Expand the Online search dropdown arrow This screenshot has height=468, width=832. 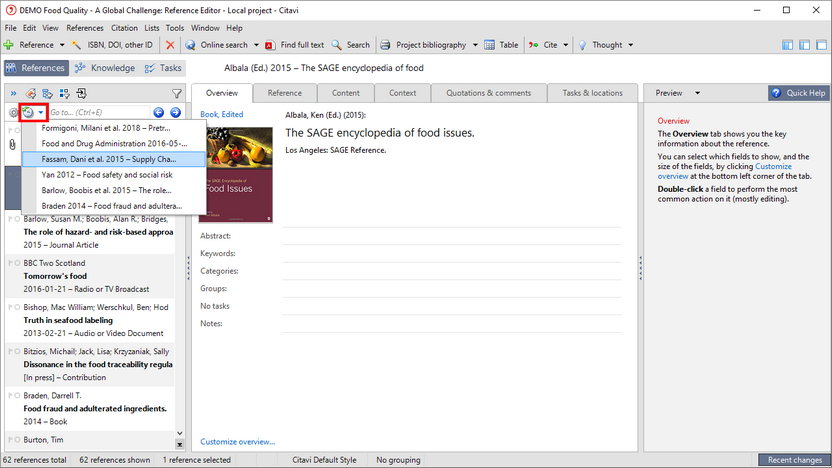(x=256, y=45)
